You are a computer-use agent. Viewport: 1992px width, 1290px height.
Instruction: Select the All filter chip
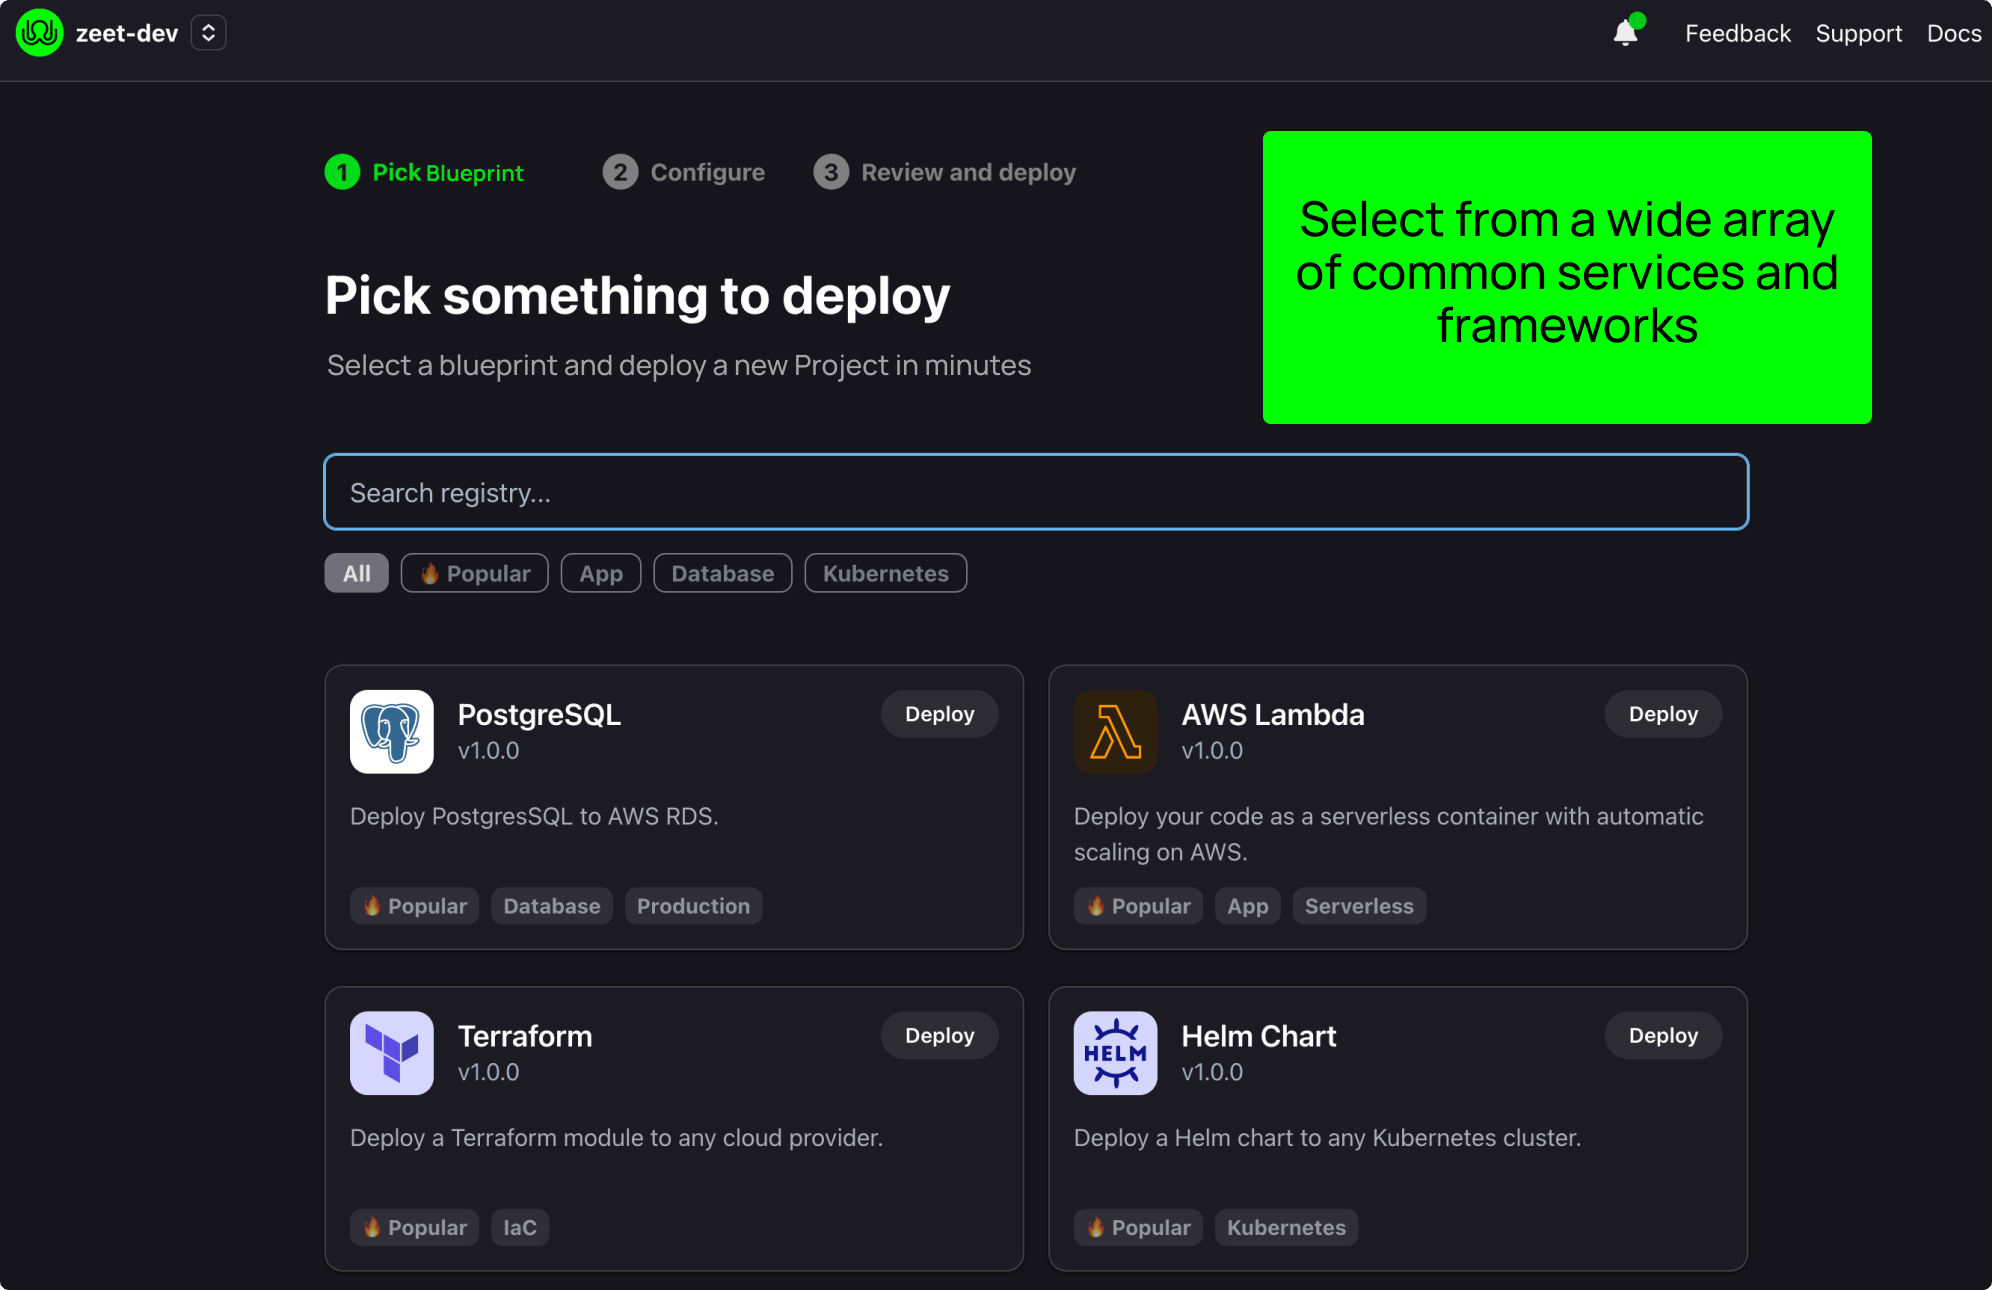(357, 573)
